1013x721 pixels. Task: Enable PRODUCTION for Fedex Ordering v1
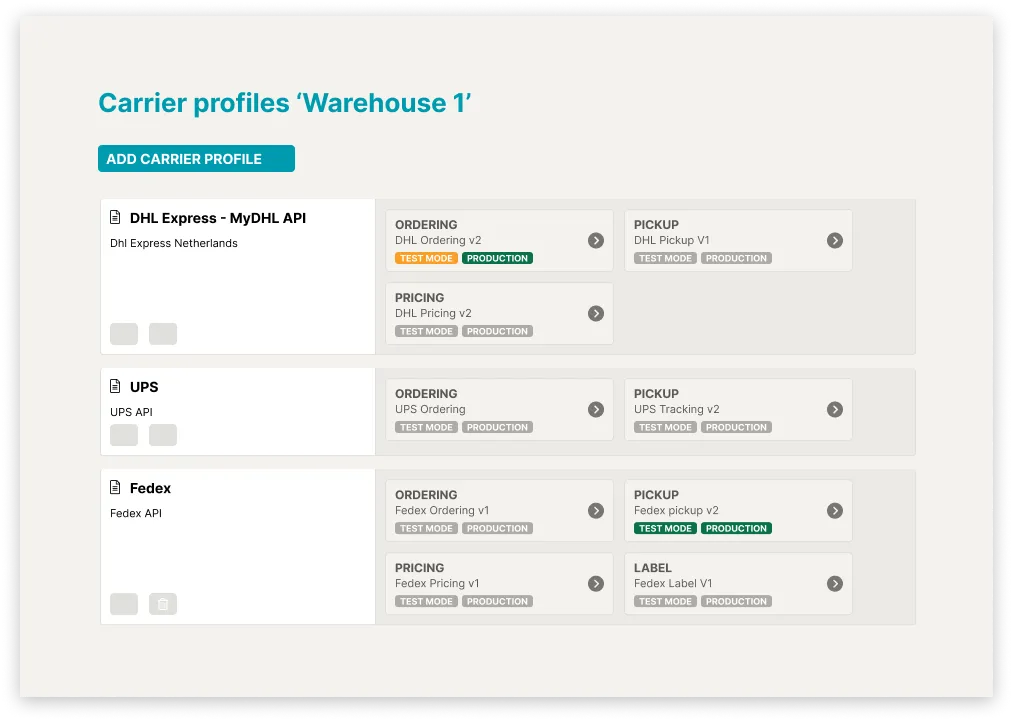(497, 528)
